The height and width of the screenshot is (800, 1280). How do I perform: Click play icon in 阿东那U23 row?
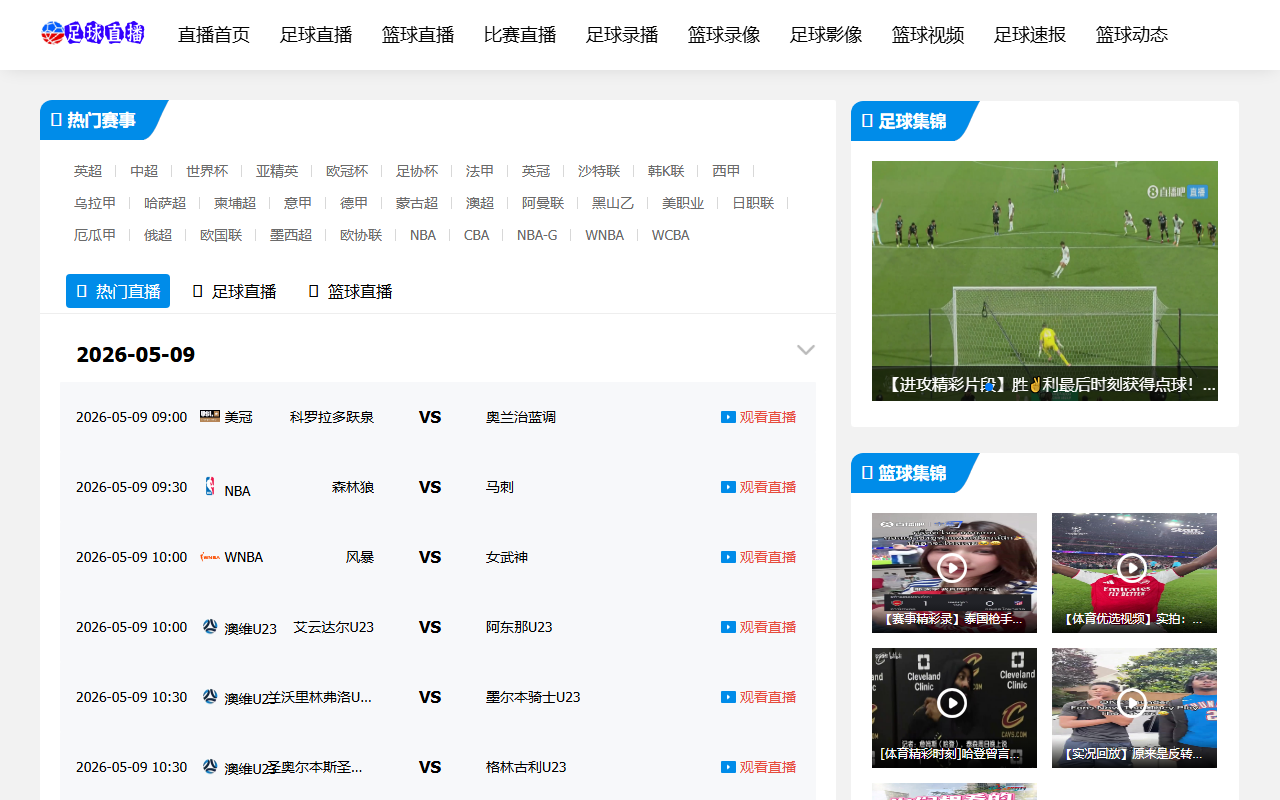728,627
